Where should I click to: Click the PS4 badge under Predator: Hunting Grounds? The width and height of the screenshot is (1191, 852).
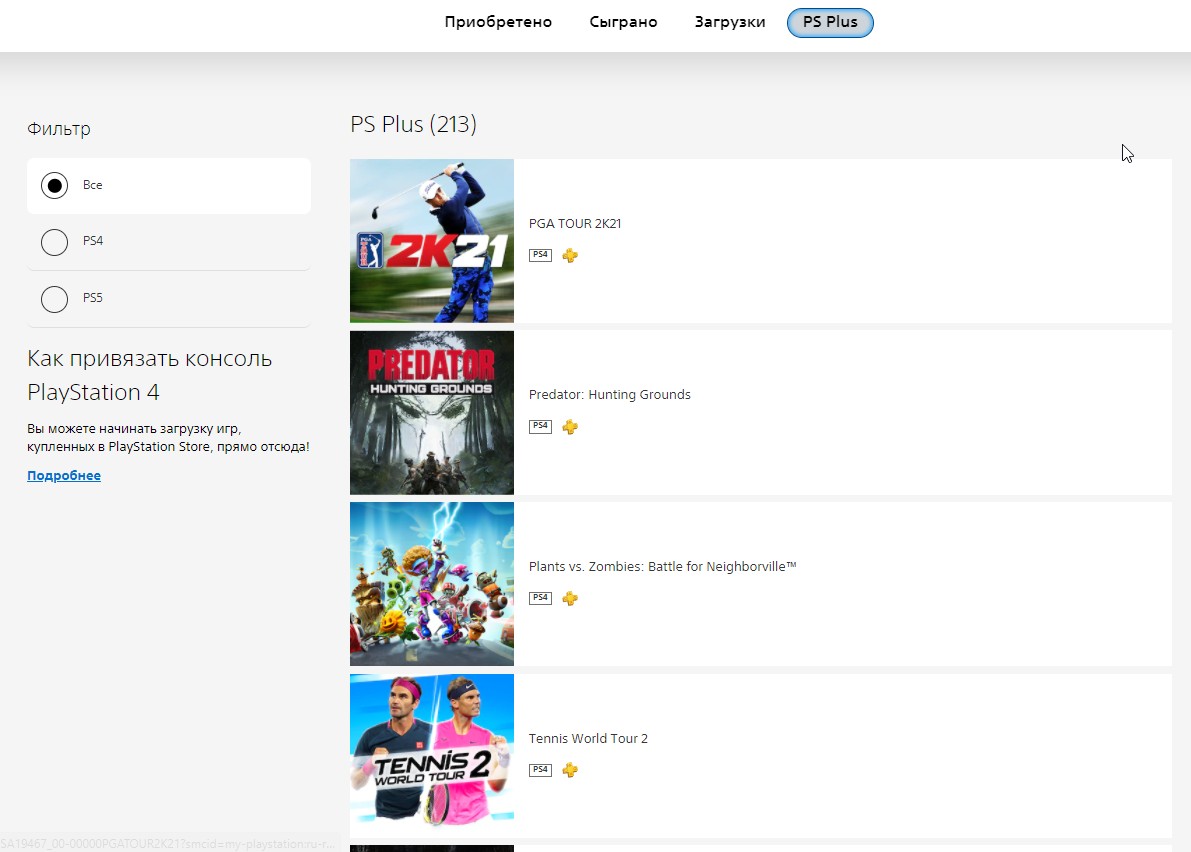point(540,427)
